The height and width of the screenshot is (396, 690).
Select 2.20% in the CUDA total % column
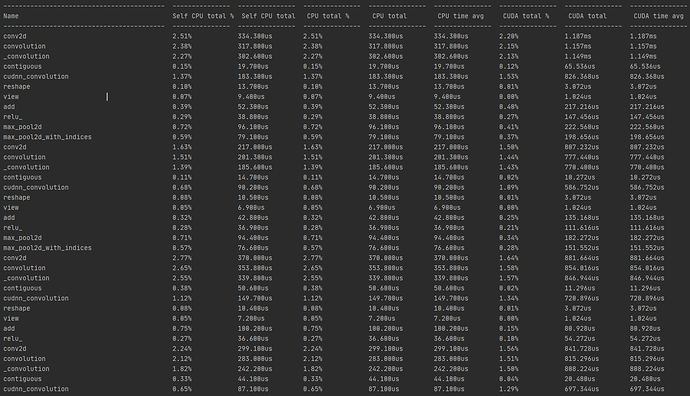(508, 36)
